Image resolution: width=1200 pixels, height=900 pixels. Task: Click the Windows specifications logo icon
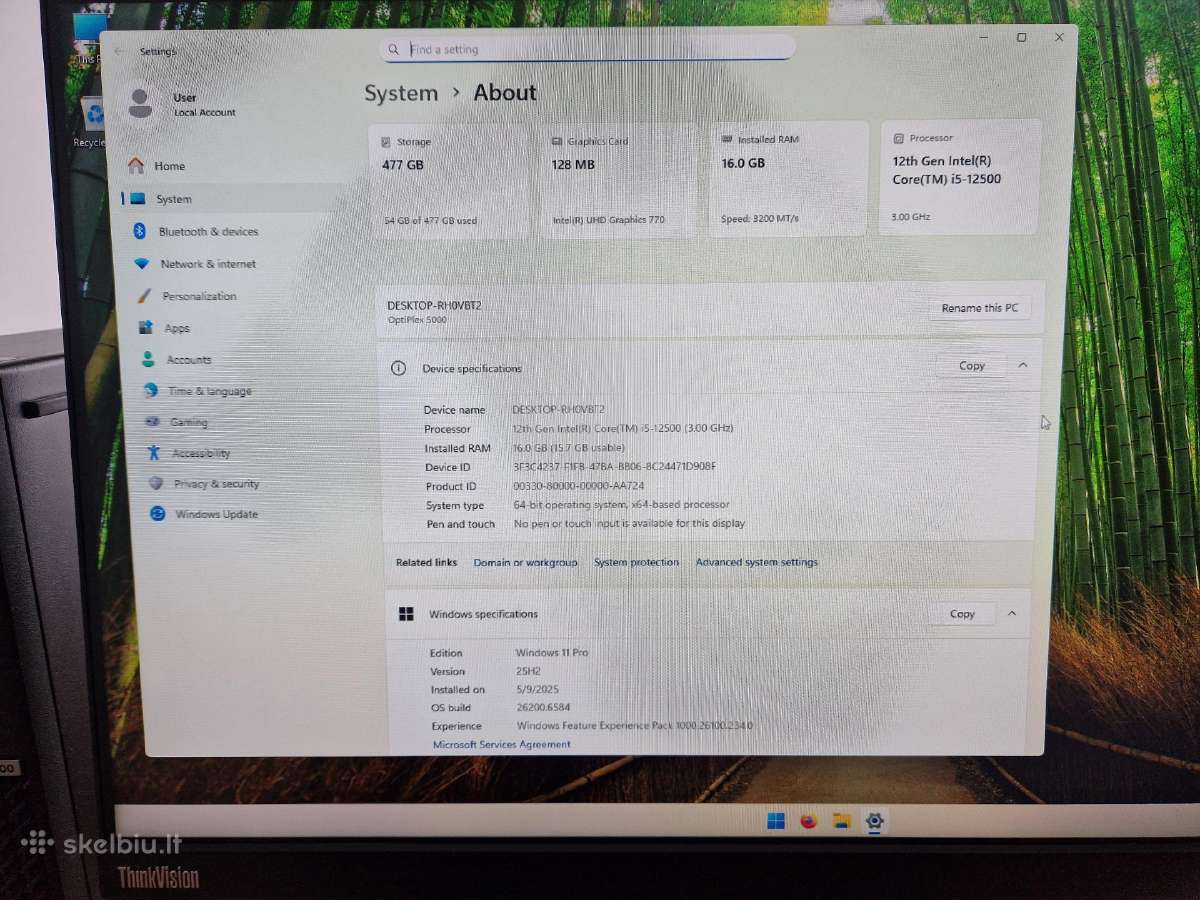[x=406, y=614]
